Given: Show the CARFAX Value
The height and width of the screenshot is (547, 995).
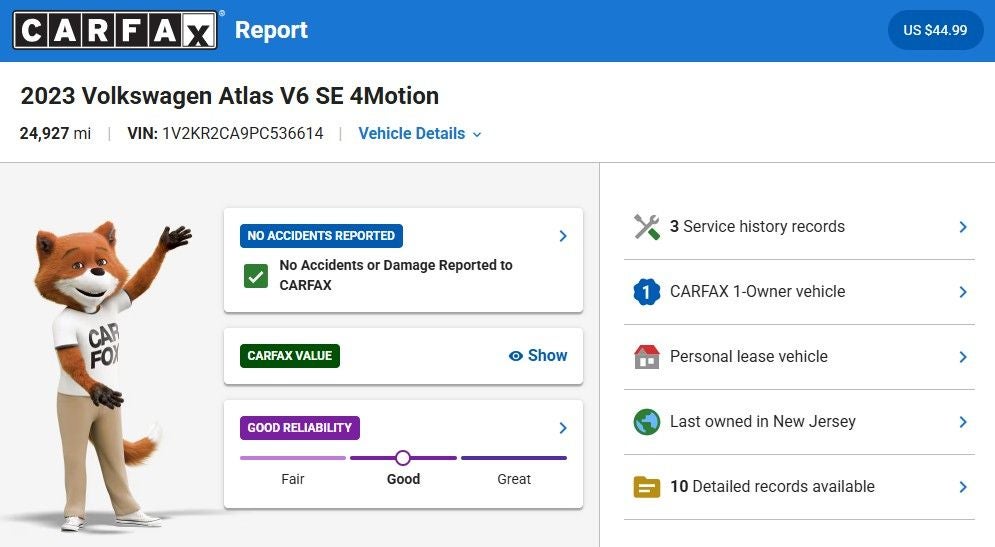Looking at the screenshot, I should click(x=538, y=356).
